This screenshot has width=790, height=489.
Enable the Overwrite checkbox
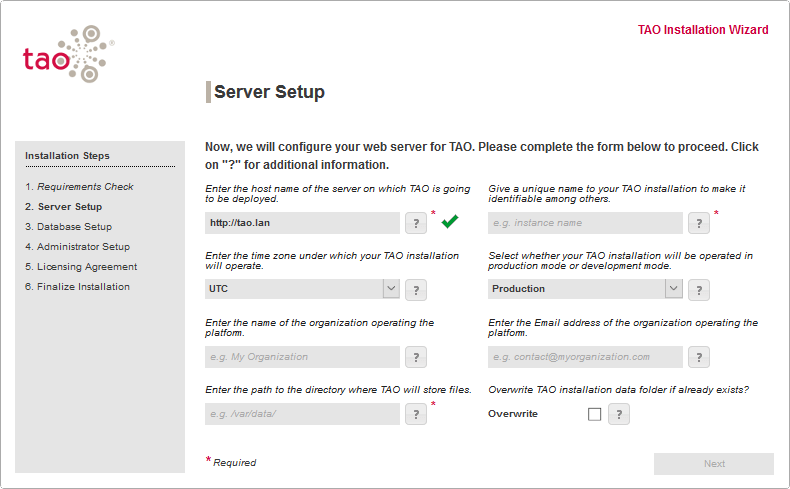595,414
